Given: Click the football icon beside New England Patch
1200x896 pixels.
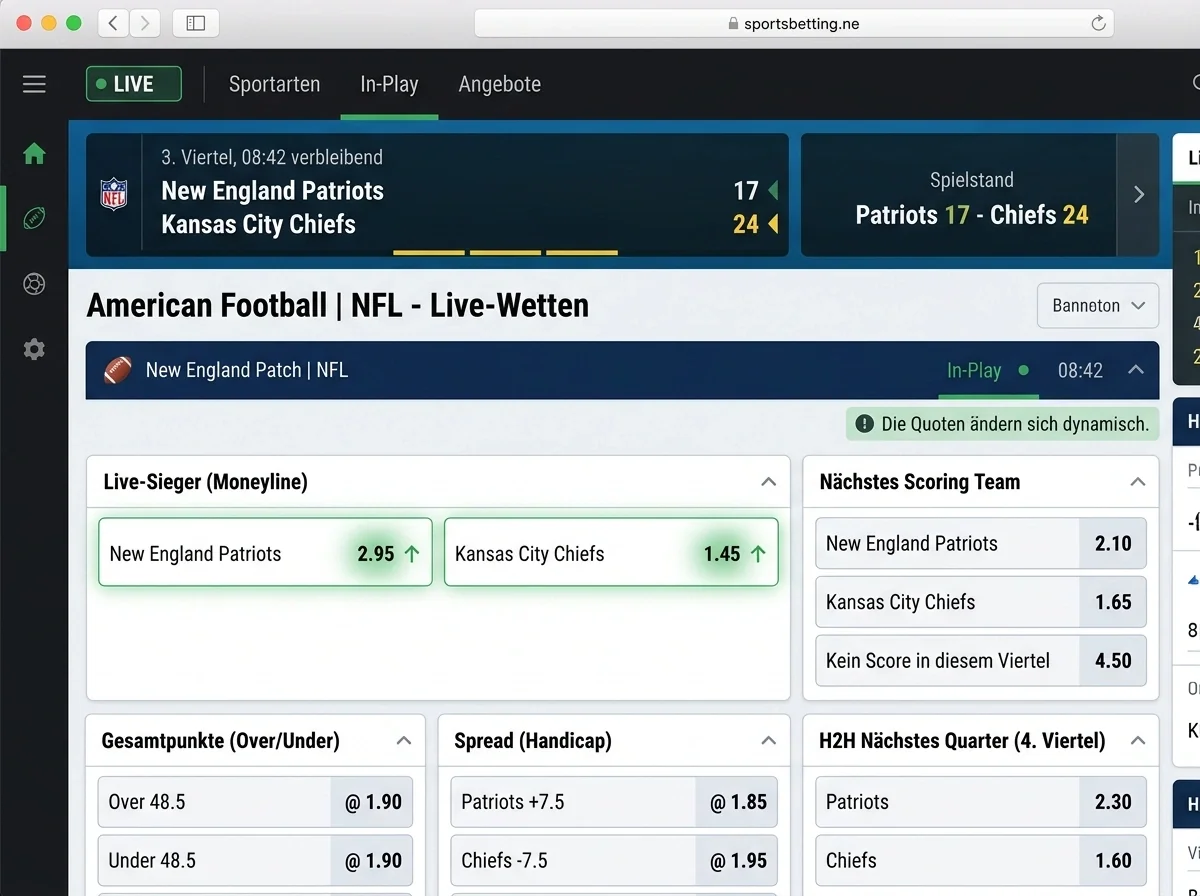Looking at the screenshot, I should coord(118,370).
